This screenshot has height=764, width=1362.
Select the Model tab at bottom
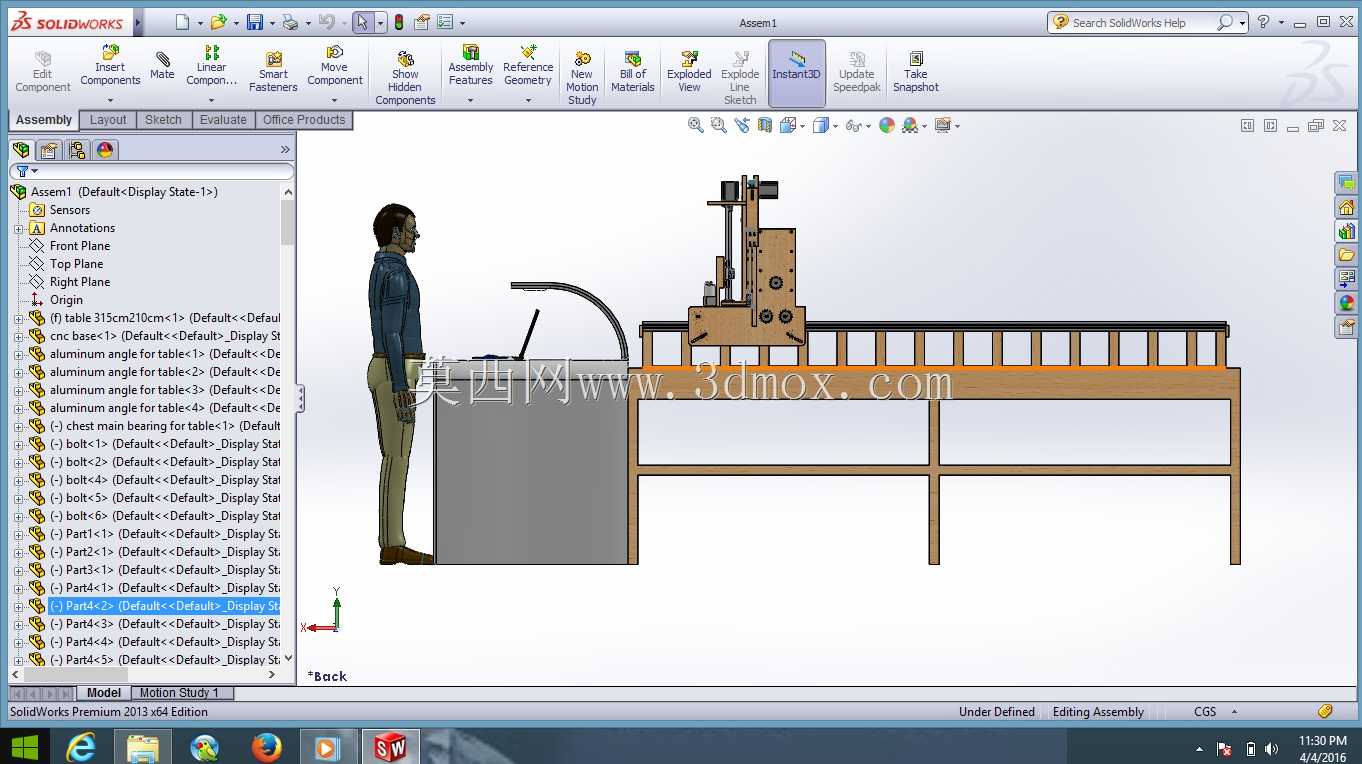103,693
